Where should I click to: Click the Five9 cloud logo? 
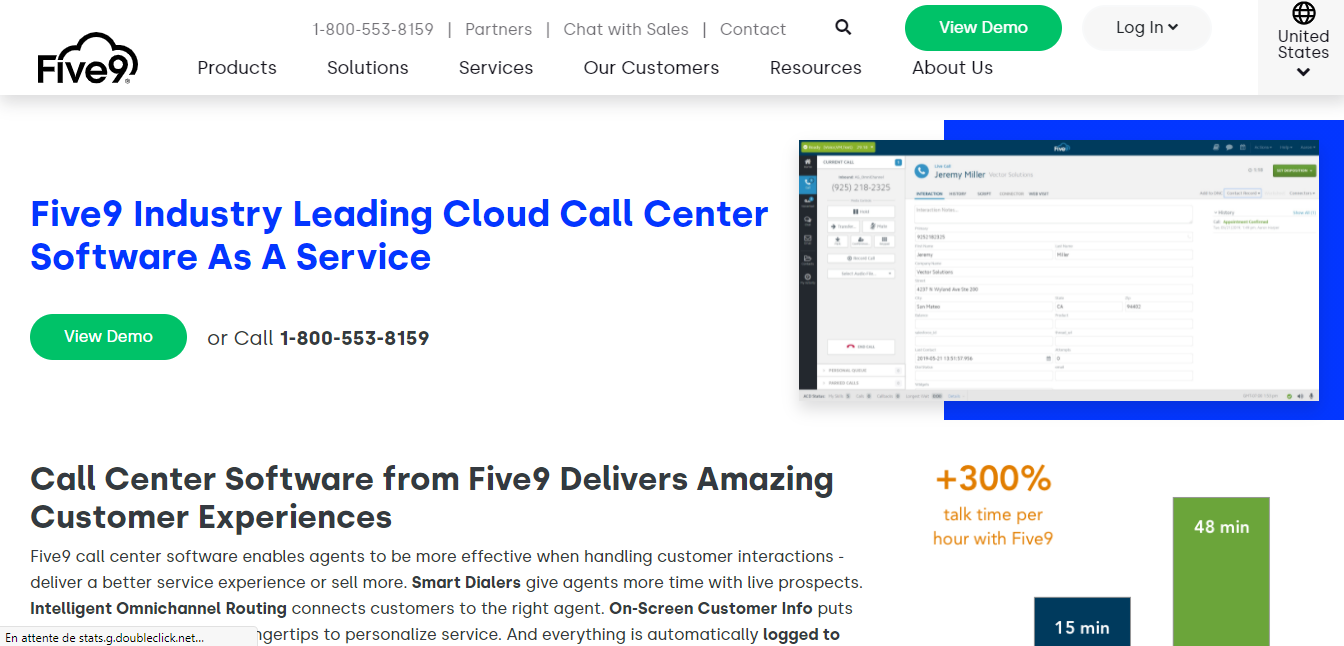click(88, 58)
